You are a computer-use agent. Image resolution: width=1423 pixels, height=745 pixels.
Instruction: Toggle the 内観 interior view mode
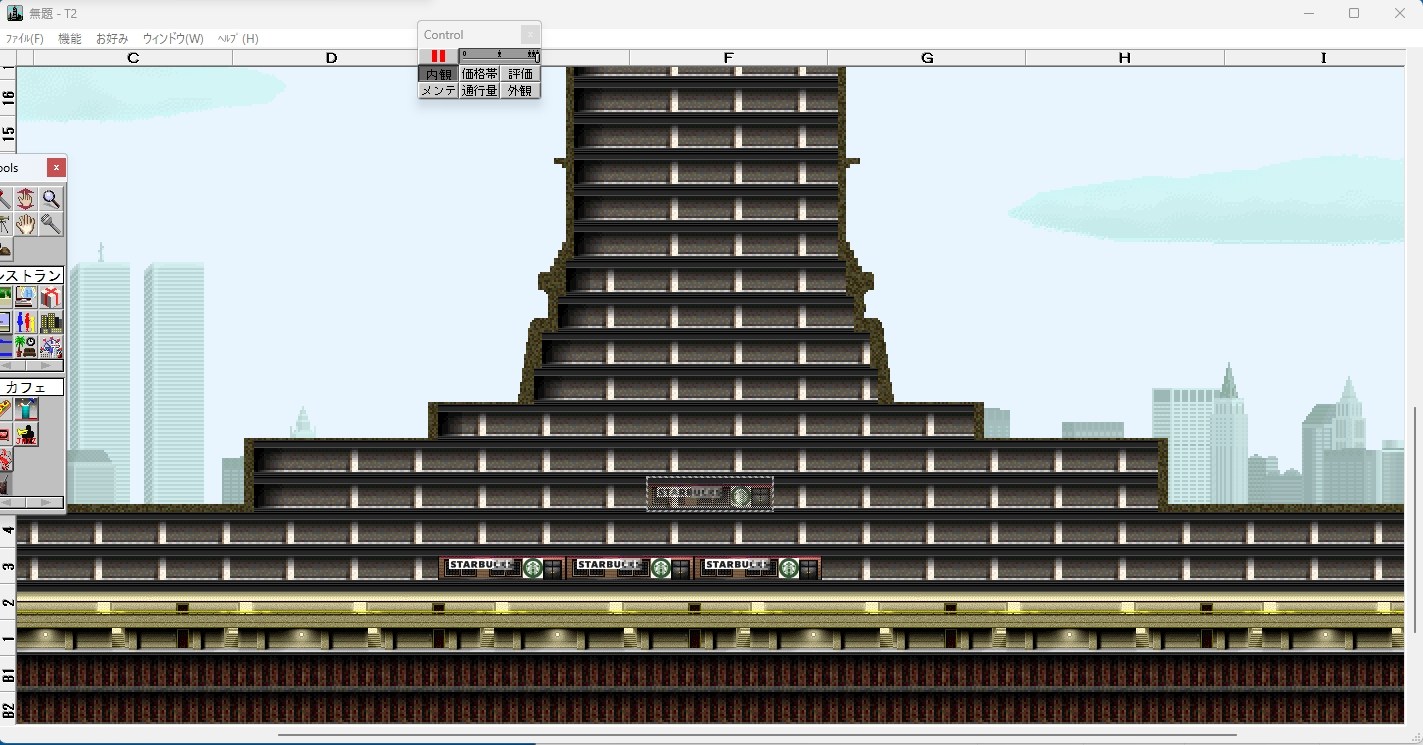(x=438, y=74)
